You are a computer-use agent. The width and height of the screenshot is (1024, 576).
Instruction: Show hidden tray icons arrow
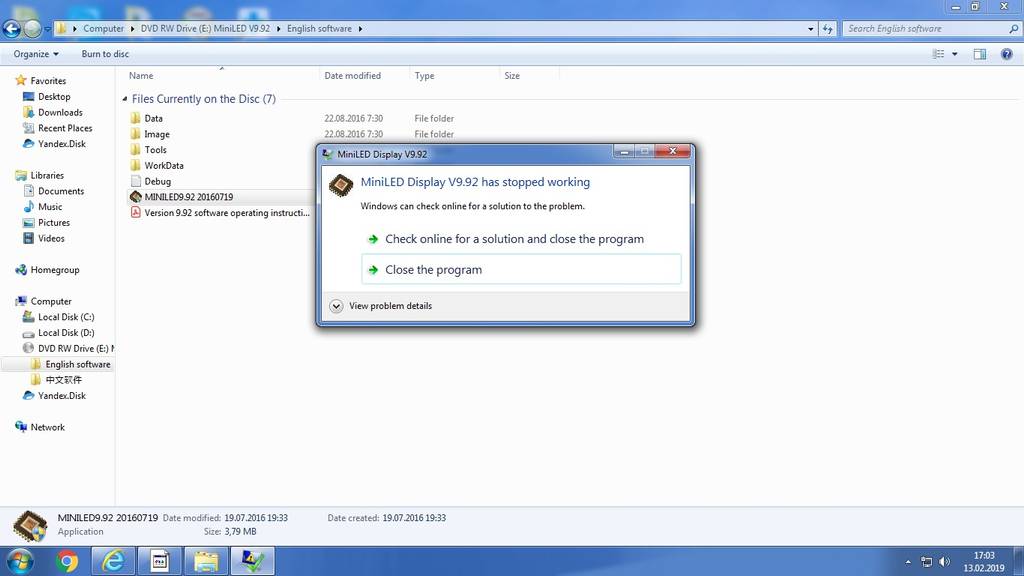tap(908, 562)
